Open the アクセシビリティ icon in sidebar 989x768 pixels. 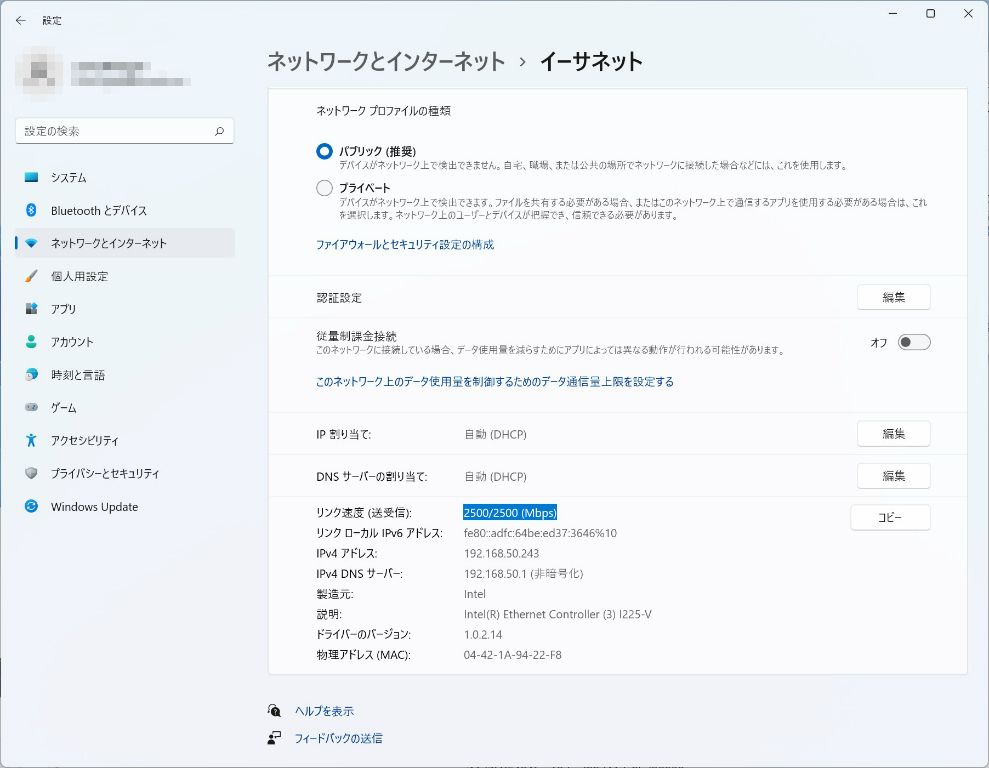[x=32, y=441]
